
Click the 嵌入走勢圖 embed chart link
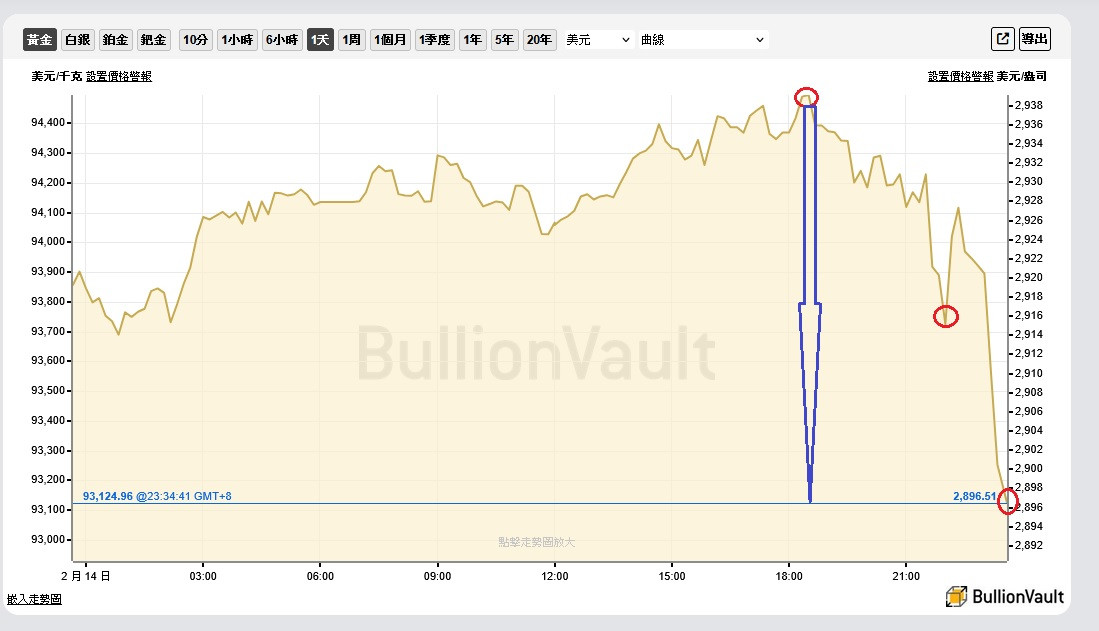34,599
